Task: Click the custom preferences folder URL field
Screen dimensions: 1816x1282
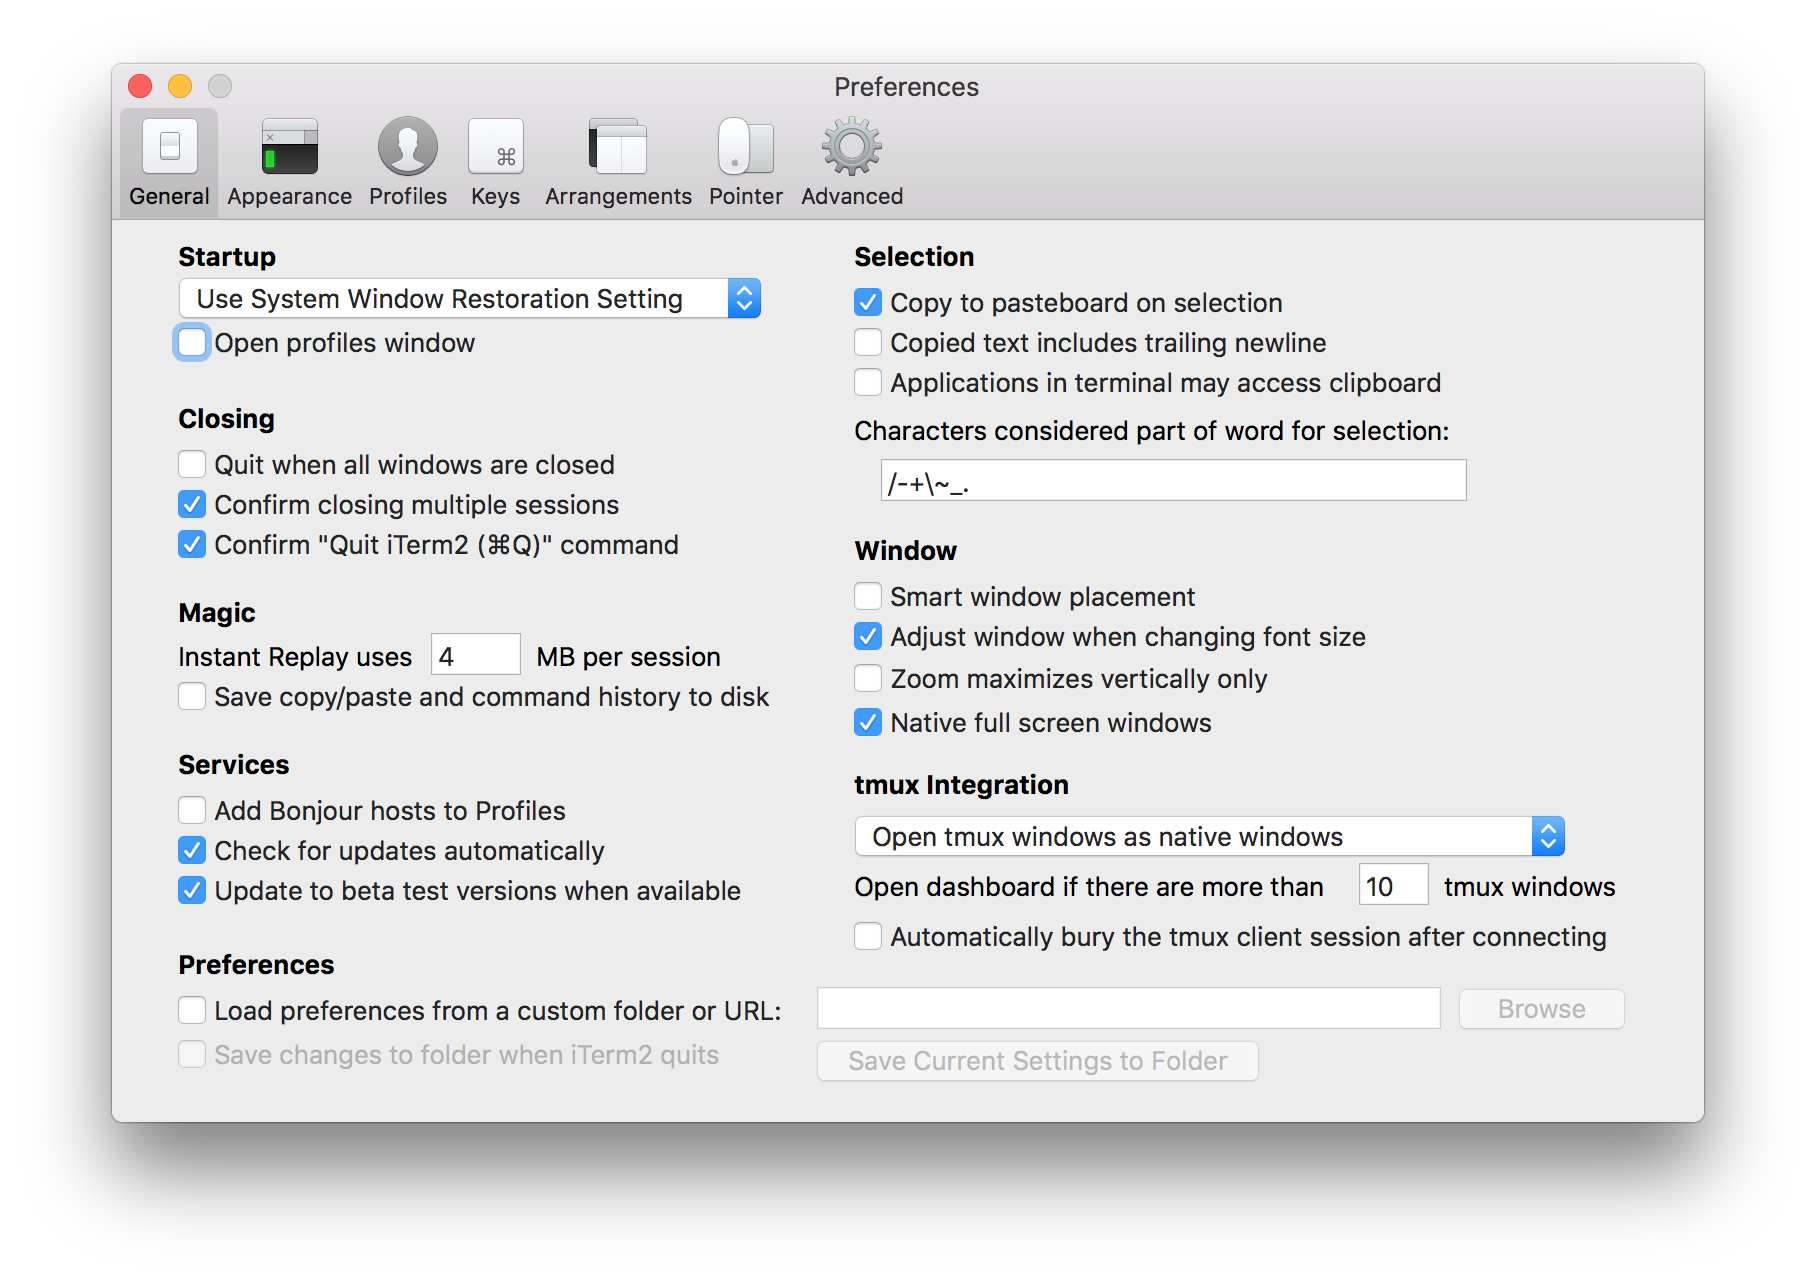Action: click(1129, 1008)
